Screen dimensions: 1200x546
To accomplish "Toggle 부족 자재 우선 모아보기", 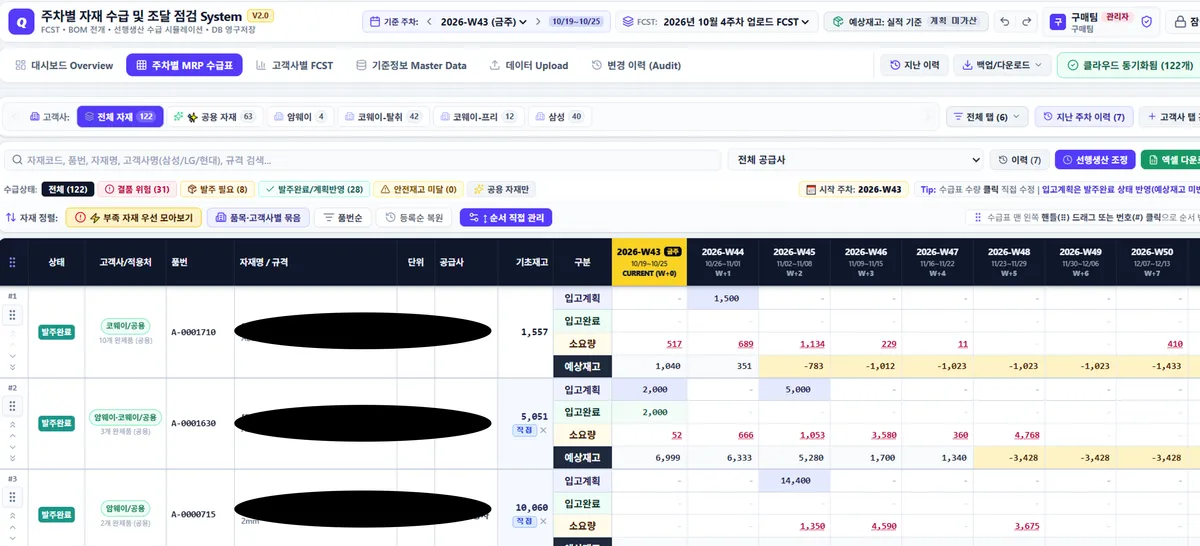I will tap(134, 217).
